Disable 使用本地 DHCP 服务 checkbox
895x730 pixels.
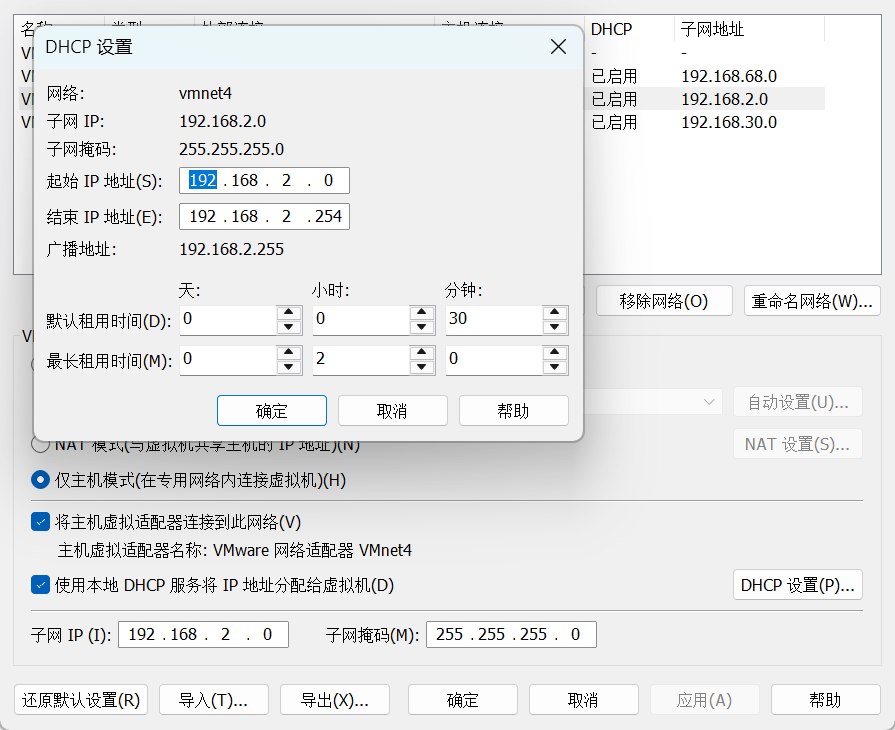[x=40, y=584]
